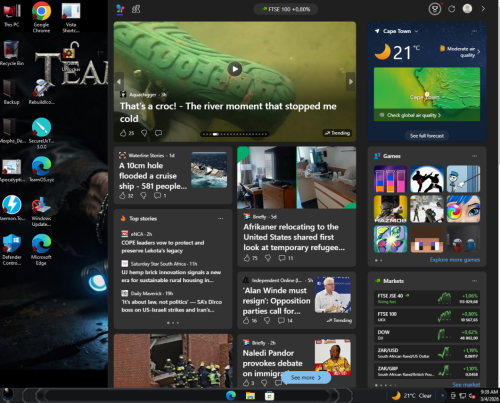Launch File Explorer from the taskbar

coord(250,396)
